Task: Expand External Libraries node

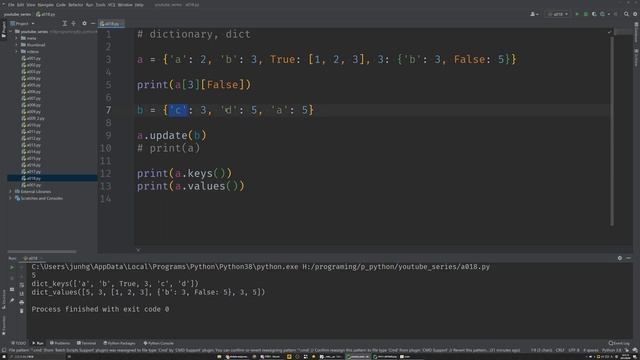Action: coord(11,191)
